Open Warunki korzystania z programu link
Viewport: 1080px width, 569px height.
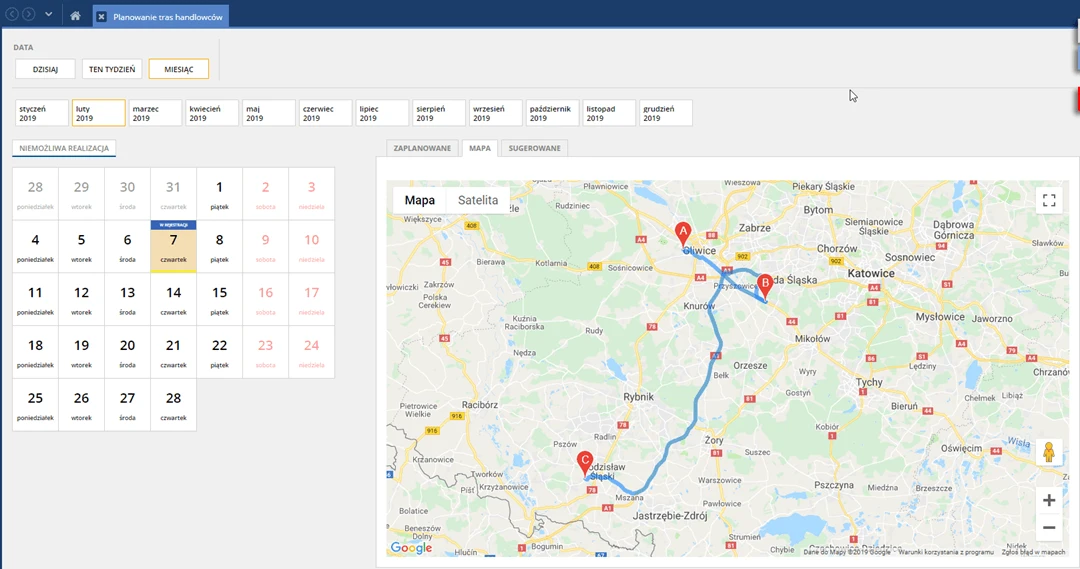946,552
